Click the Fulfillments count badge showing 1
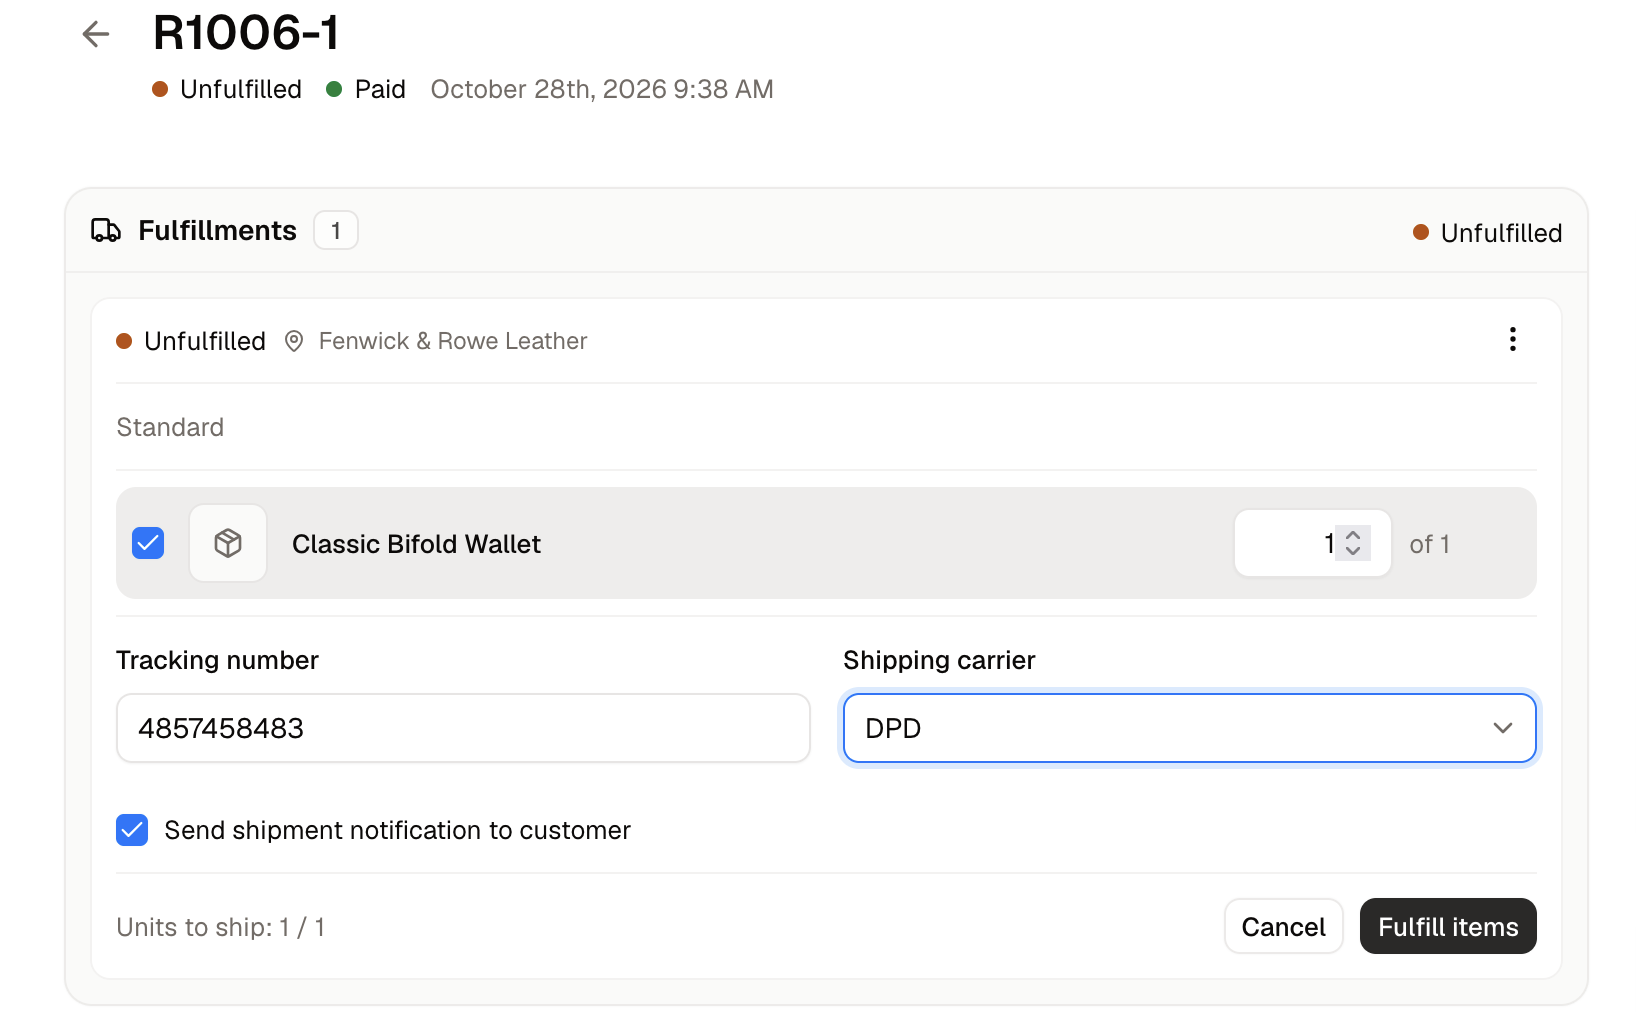The image size is (1636, 1012). pos(336,230)
